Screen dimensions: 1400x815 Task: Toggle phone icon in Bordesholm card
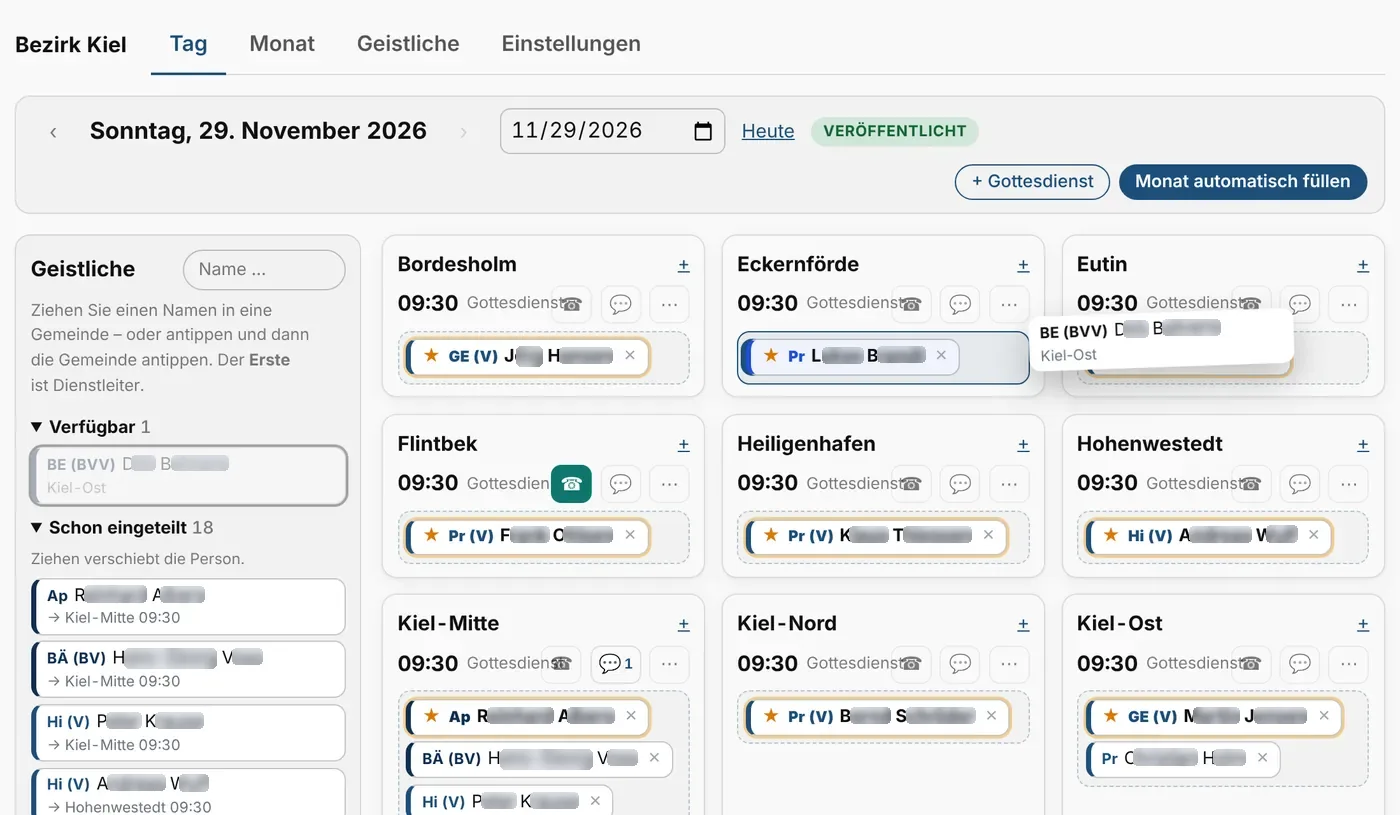(x=571, y=304)
